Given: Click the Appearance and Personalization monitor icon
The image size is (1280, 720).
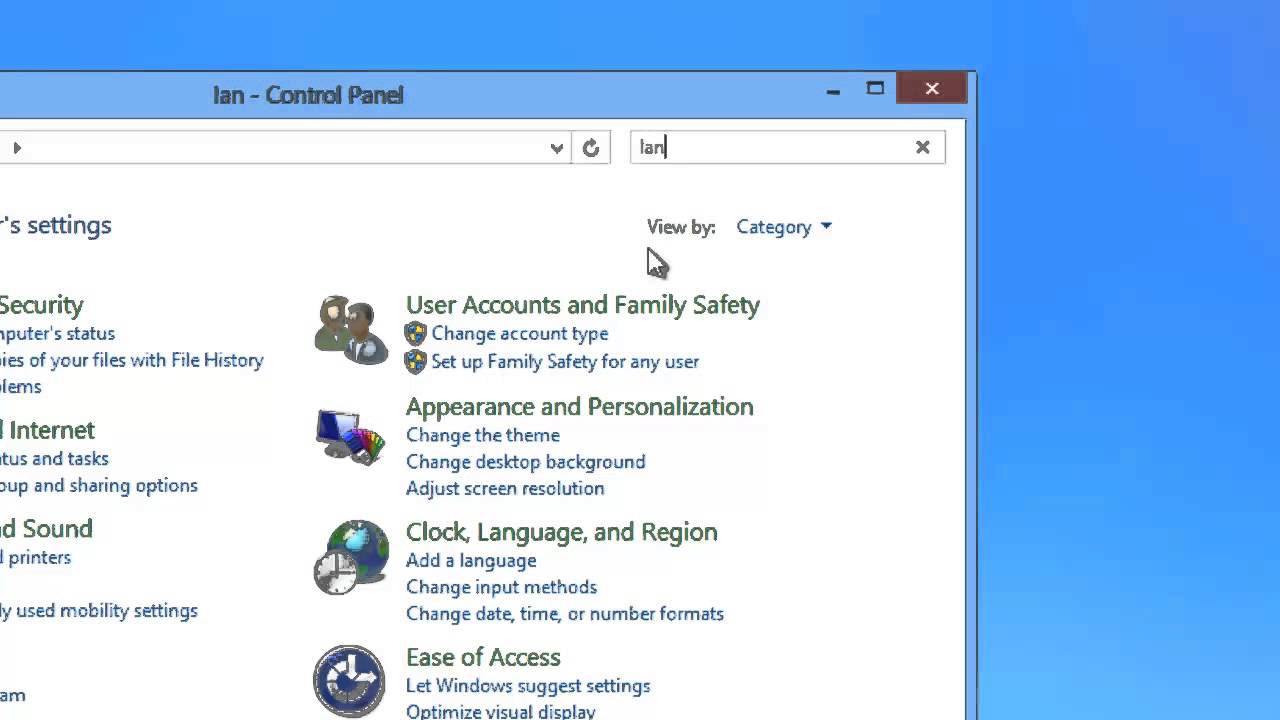Looking at the screenshot, I should (x=350, y=437).
